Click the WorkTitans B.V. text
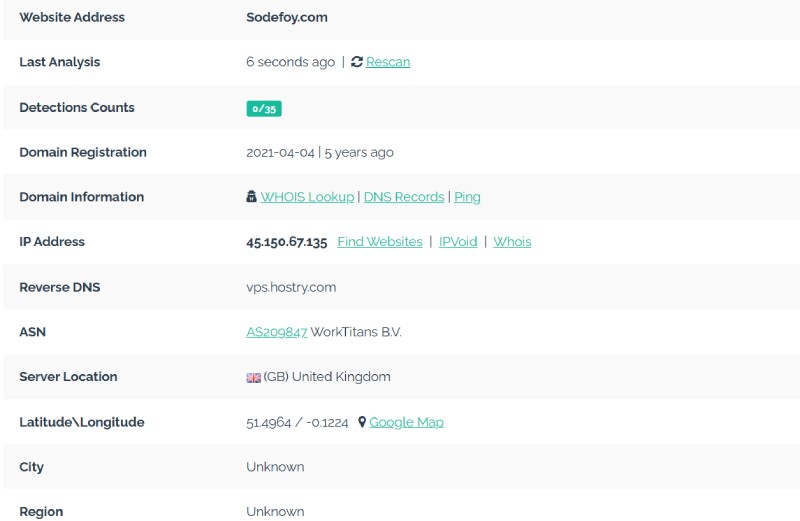Viewport: 800px width, 521px height. pyautogui.click(x=356, y=332)
